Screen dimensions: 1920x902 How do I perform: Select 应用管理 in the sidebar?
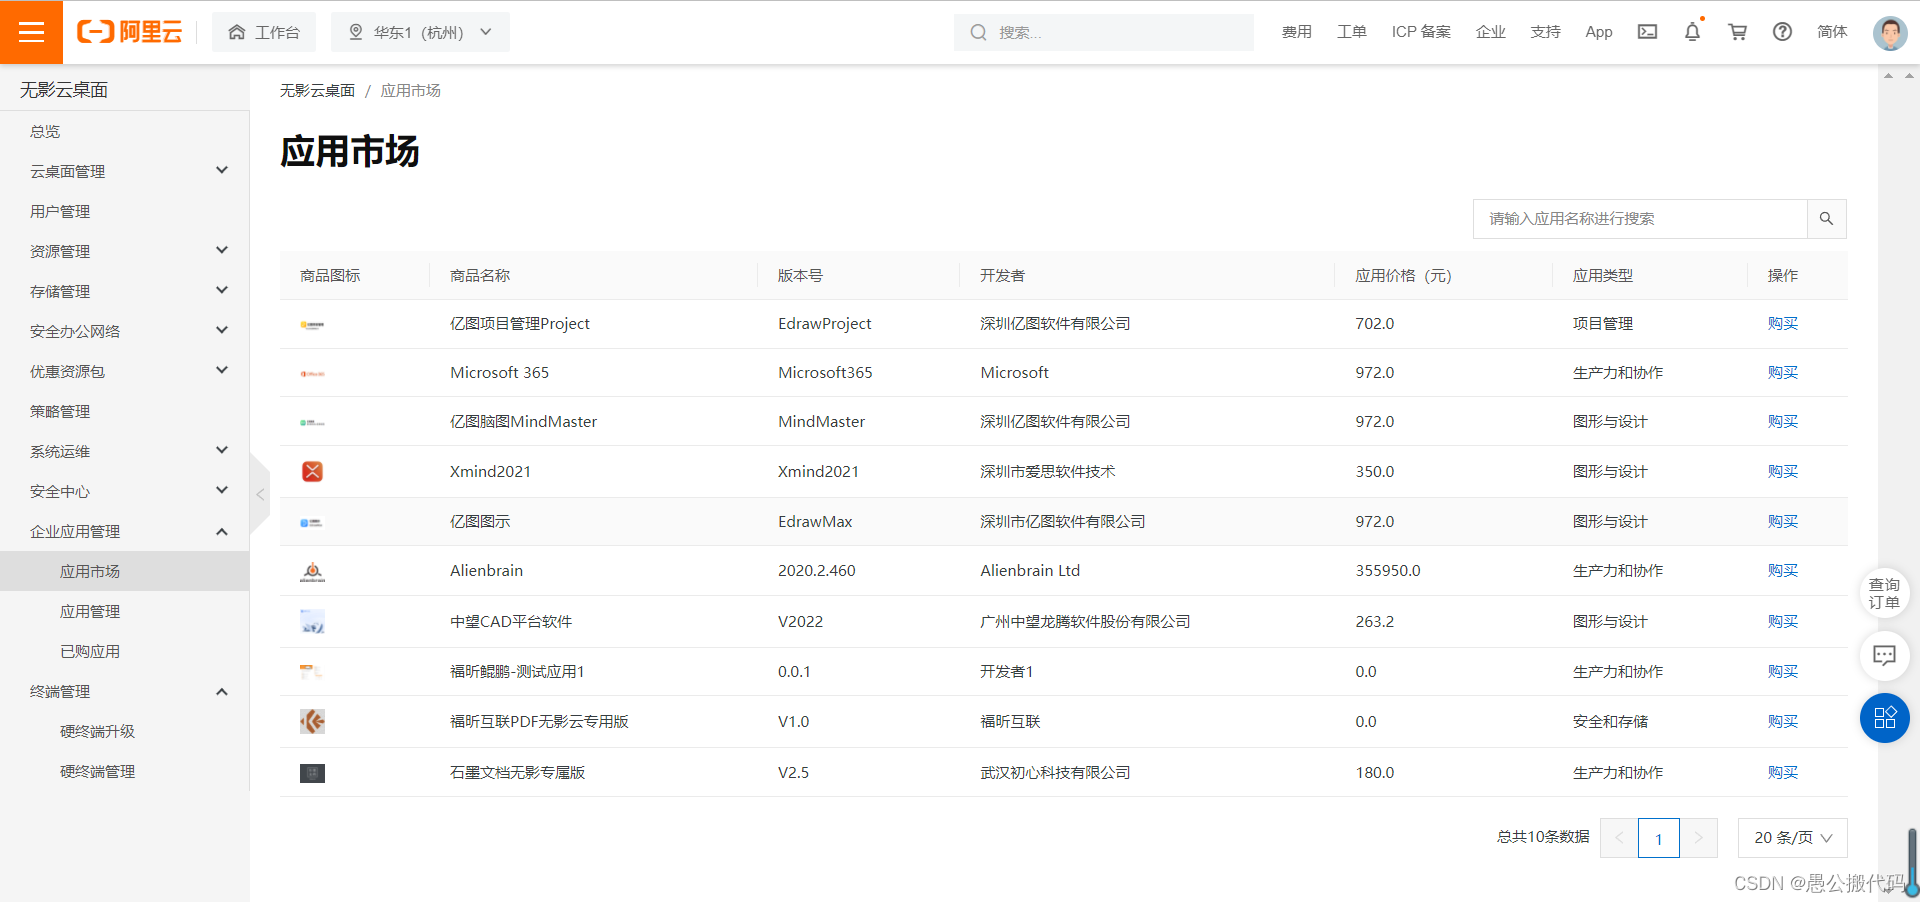click(125, 611)
